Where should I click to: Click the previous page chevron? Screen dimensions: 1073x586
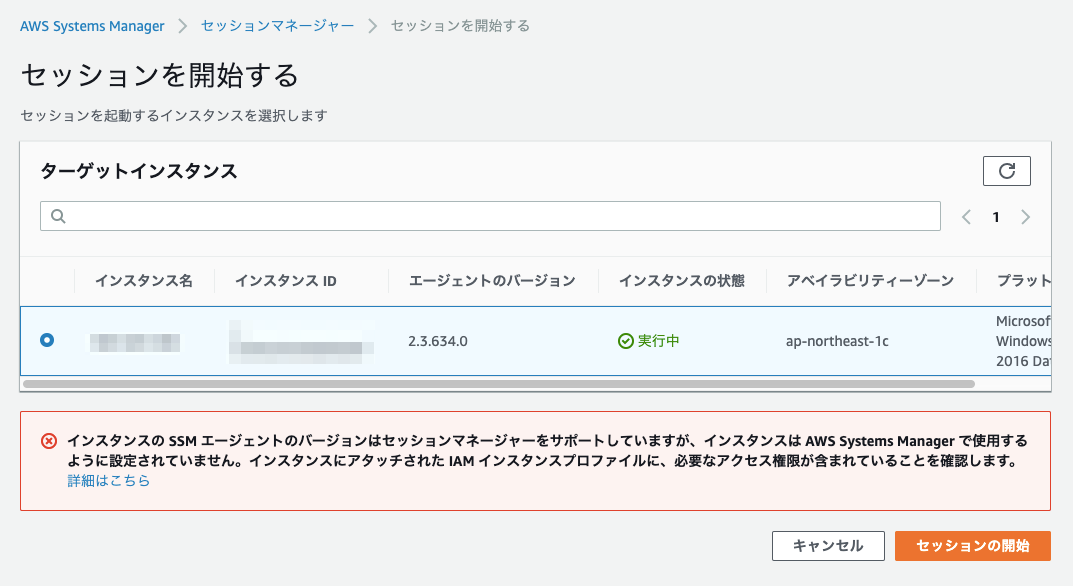(965, 215)
